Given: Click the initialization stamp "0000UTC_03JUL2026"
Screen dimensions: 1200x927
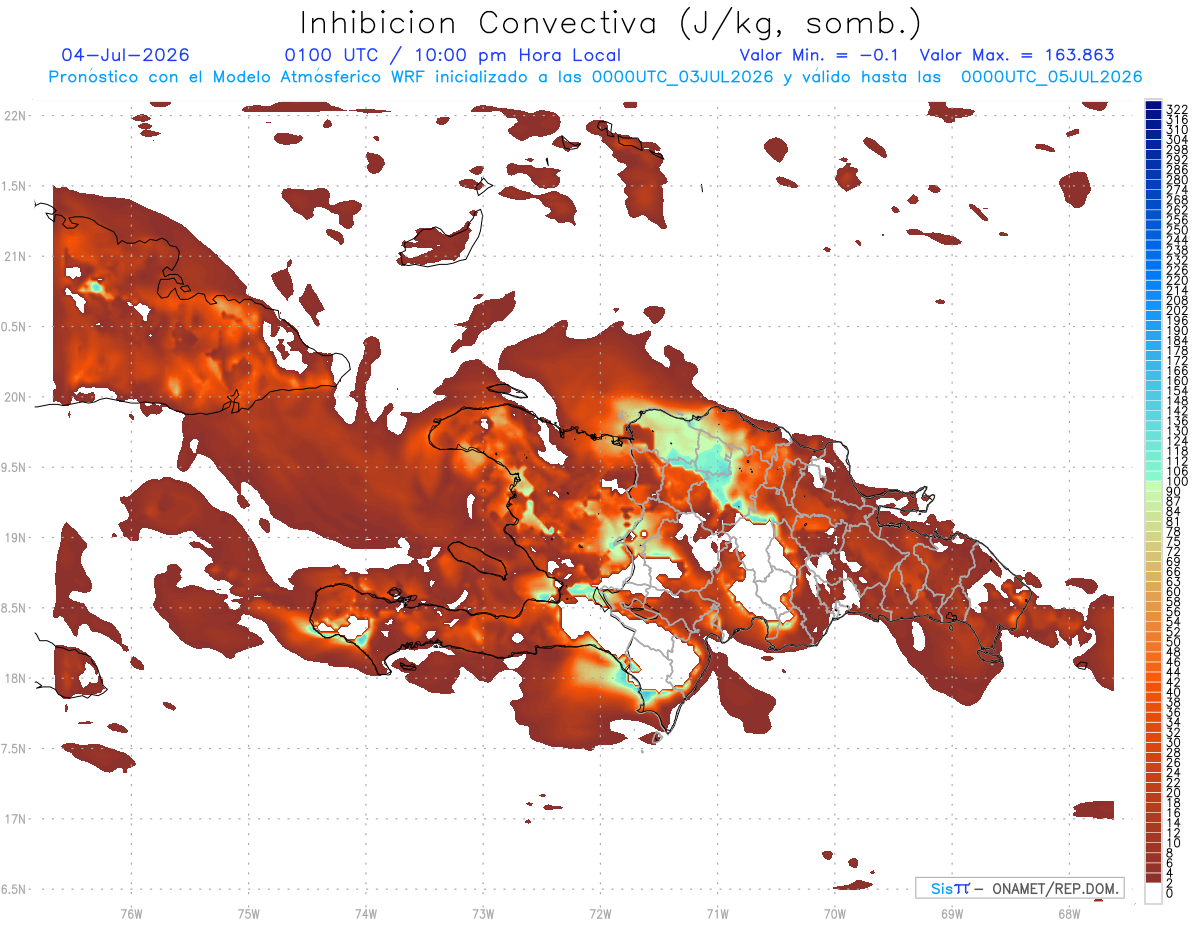Looking at the screenshot, I should click(683, 77).
